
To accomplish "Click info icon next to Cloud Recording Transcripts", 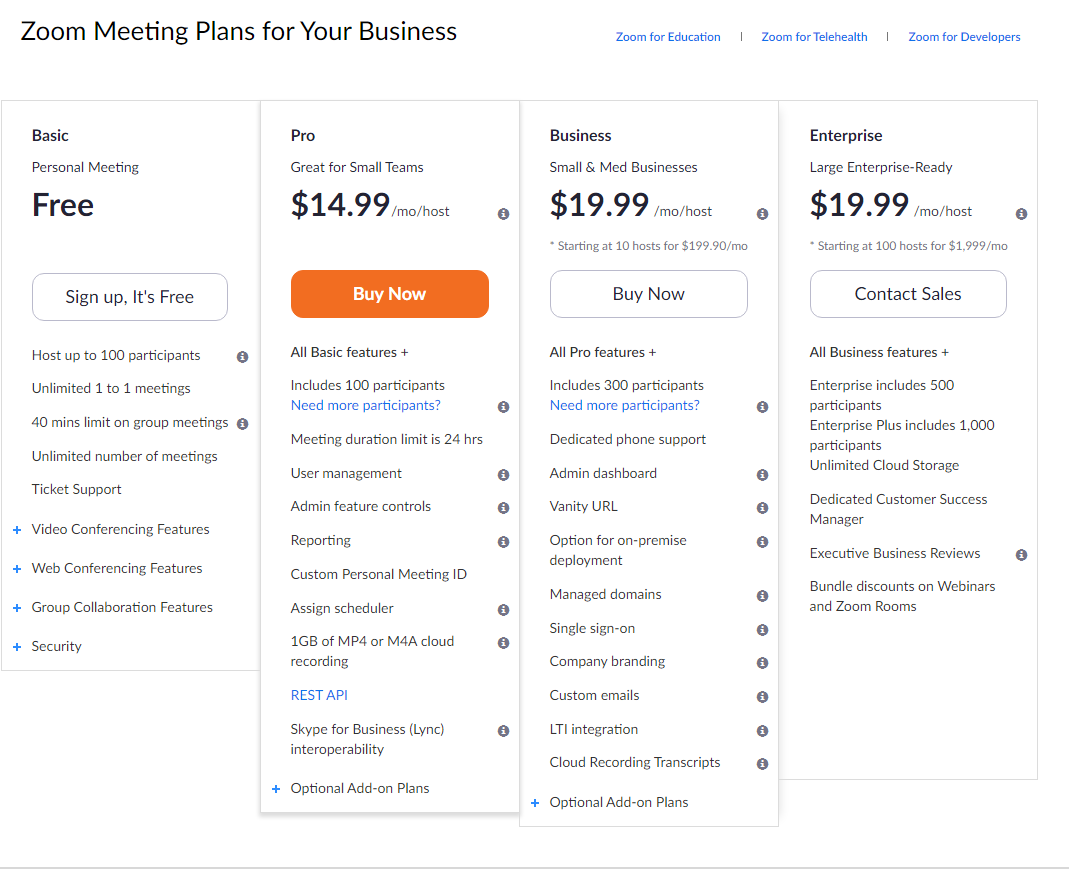I will (x=762, y=764).
